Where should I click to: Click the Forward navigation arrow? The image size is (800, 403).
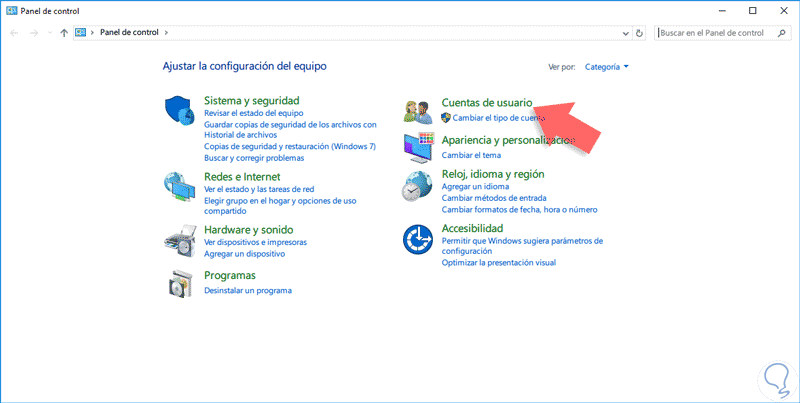point(34,33)
